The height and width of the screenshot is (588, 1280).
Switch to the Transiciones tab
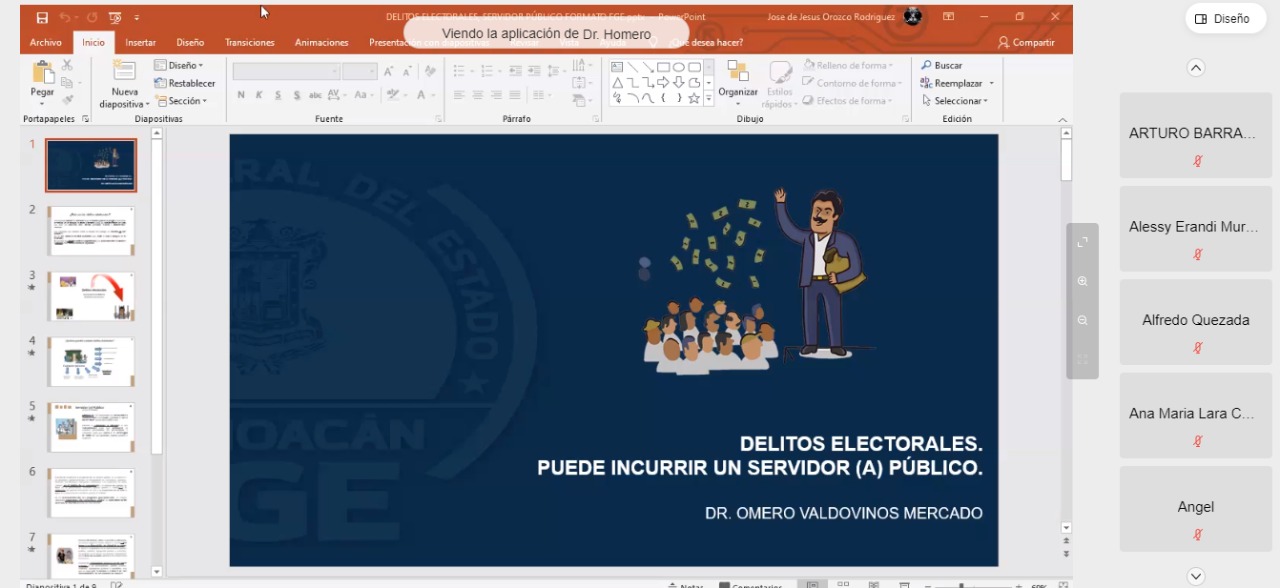pos(249,43)
